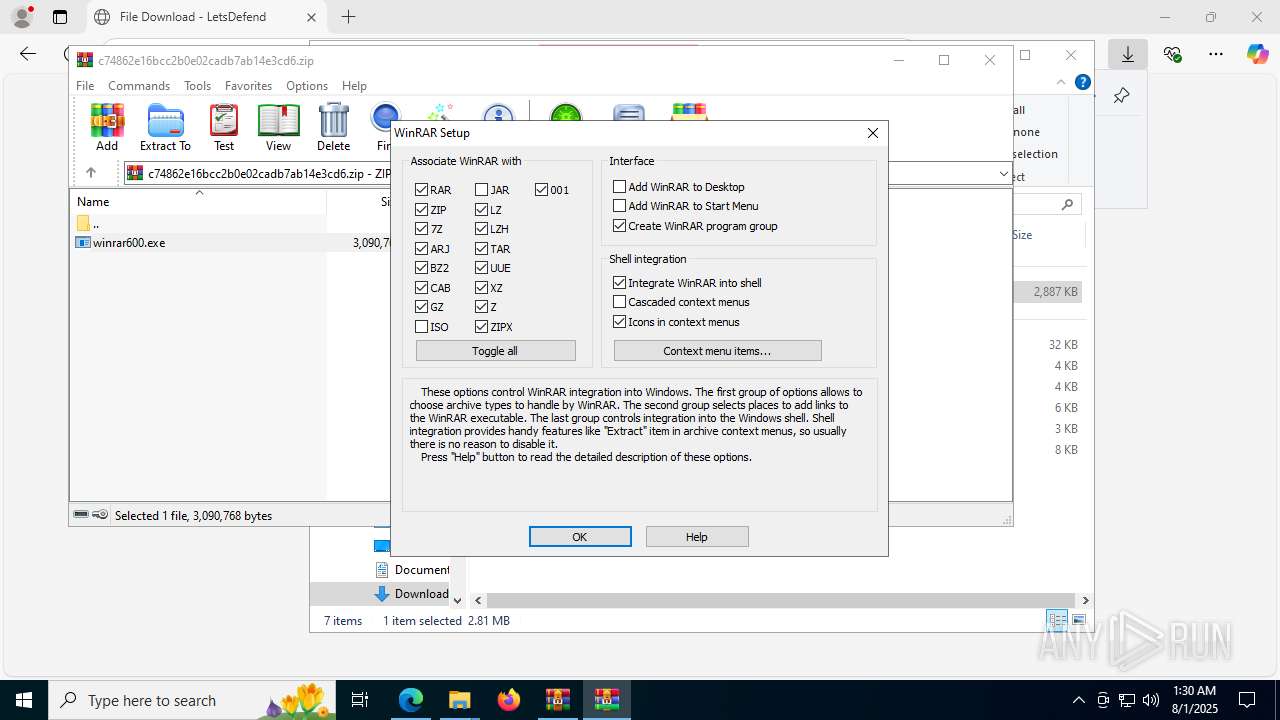This screenshot has width=1280, height=720.
Task: Open Microsoft Edge from taskbar
Action: pyautogui.click(x=410, y=700)
